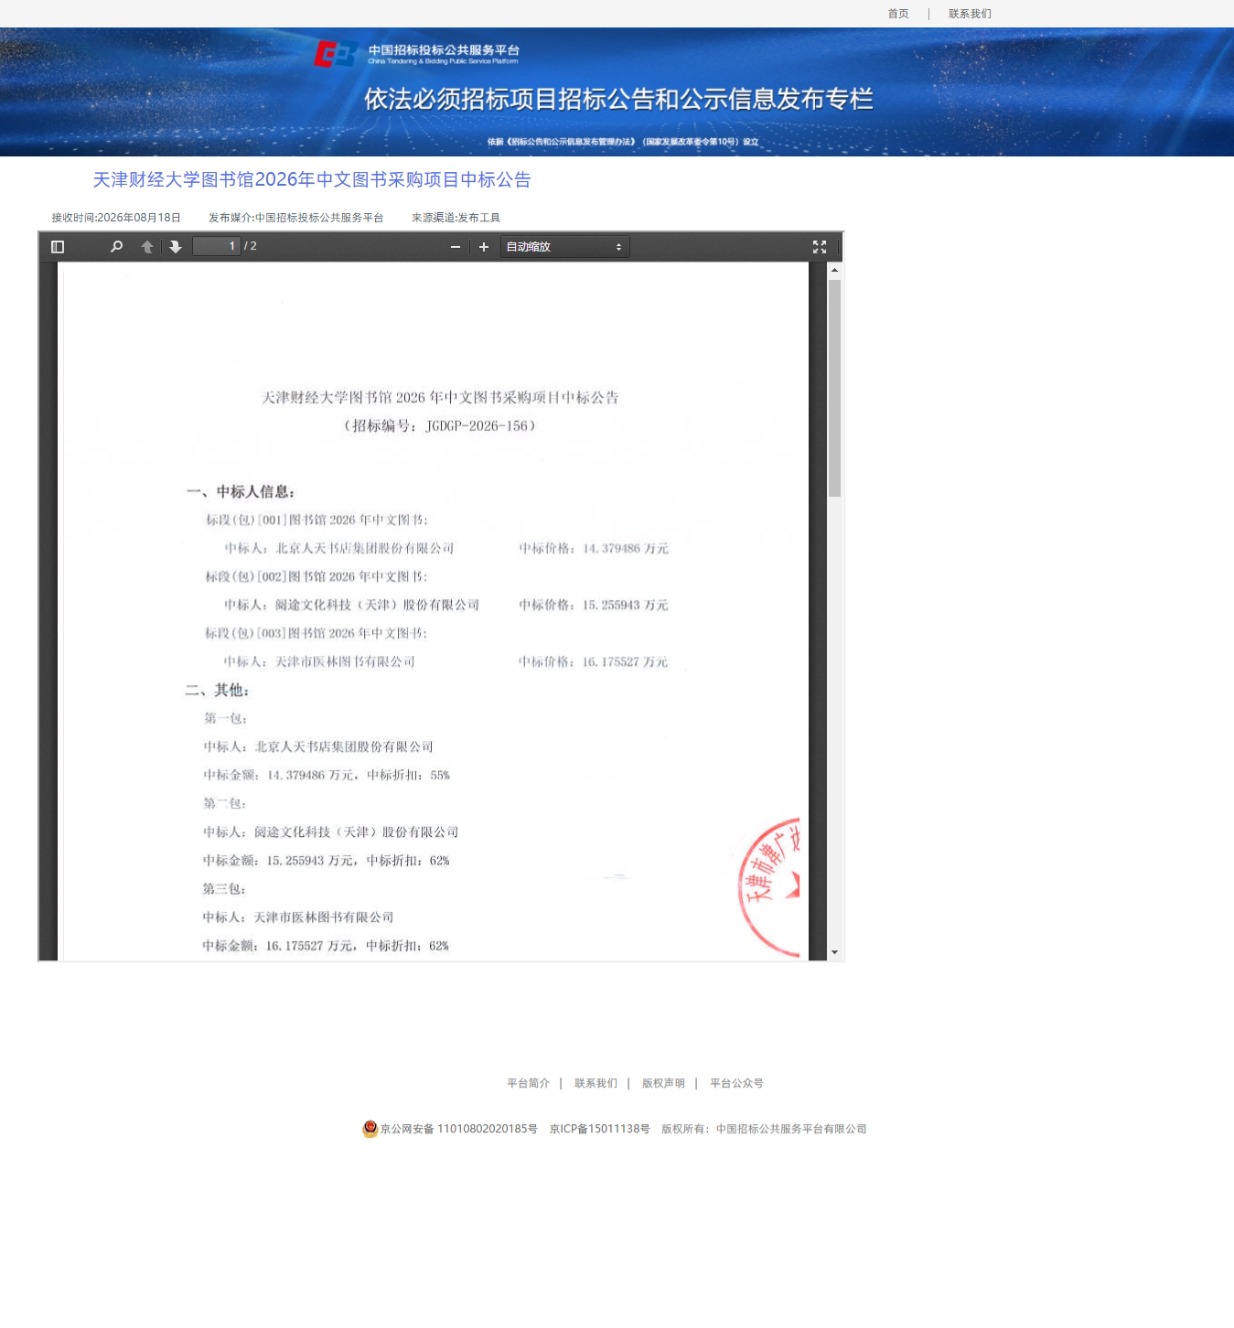Open 京公网安备 11010802020185号 link
The image size is (1234, 1328).
pyautogui.click(x=459, y=1129)
